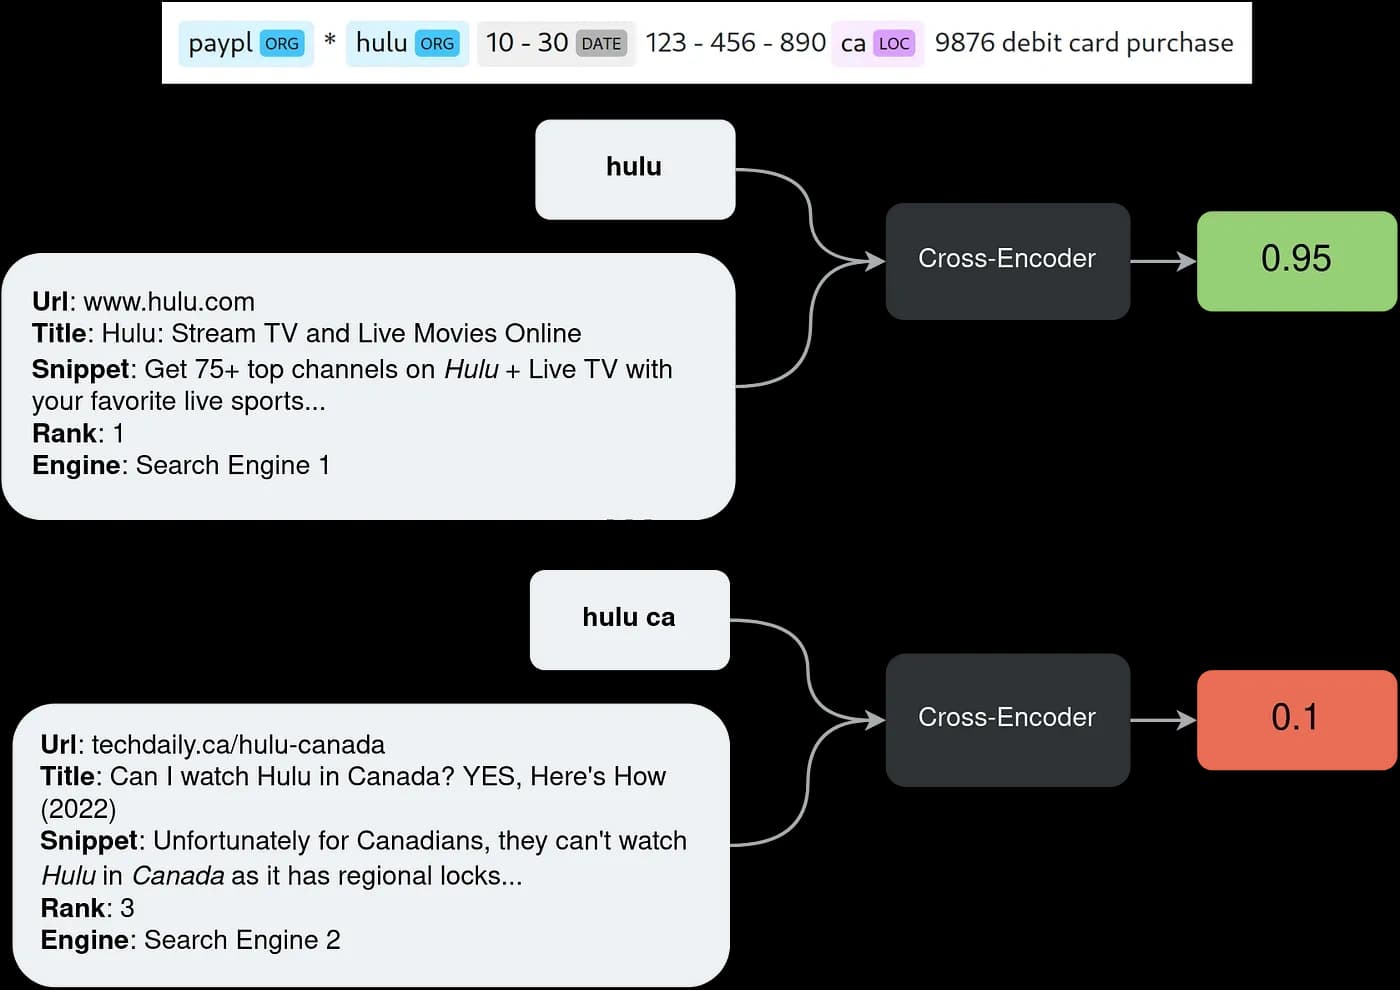Click the 'ca' LOC entity tag

878,44
